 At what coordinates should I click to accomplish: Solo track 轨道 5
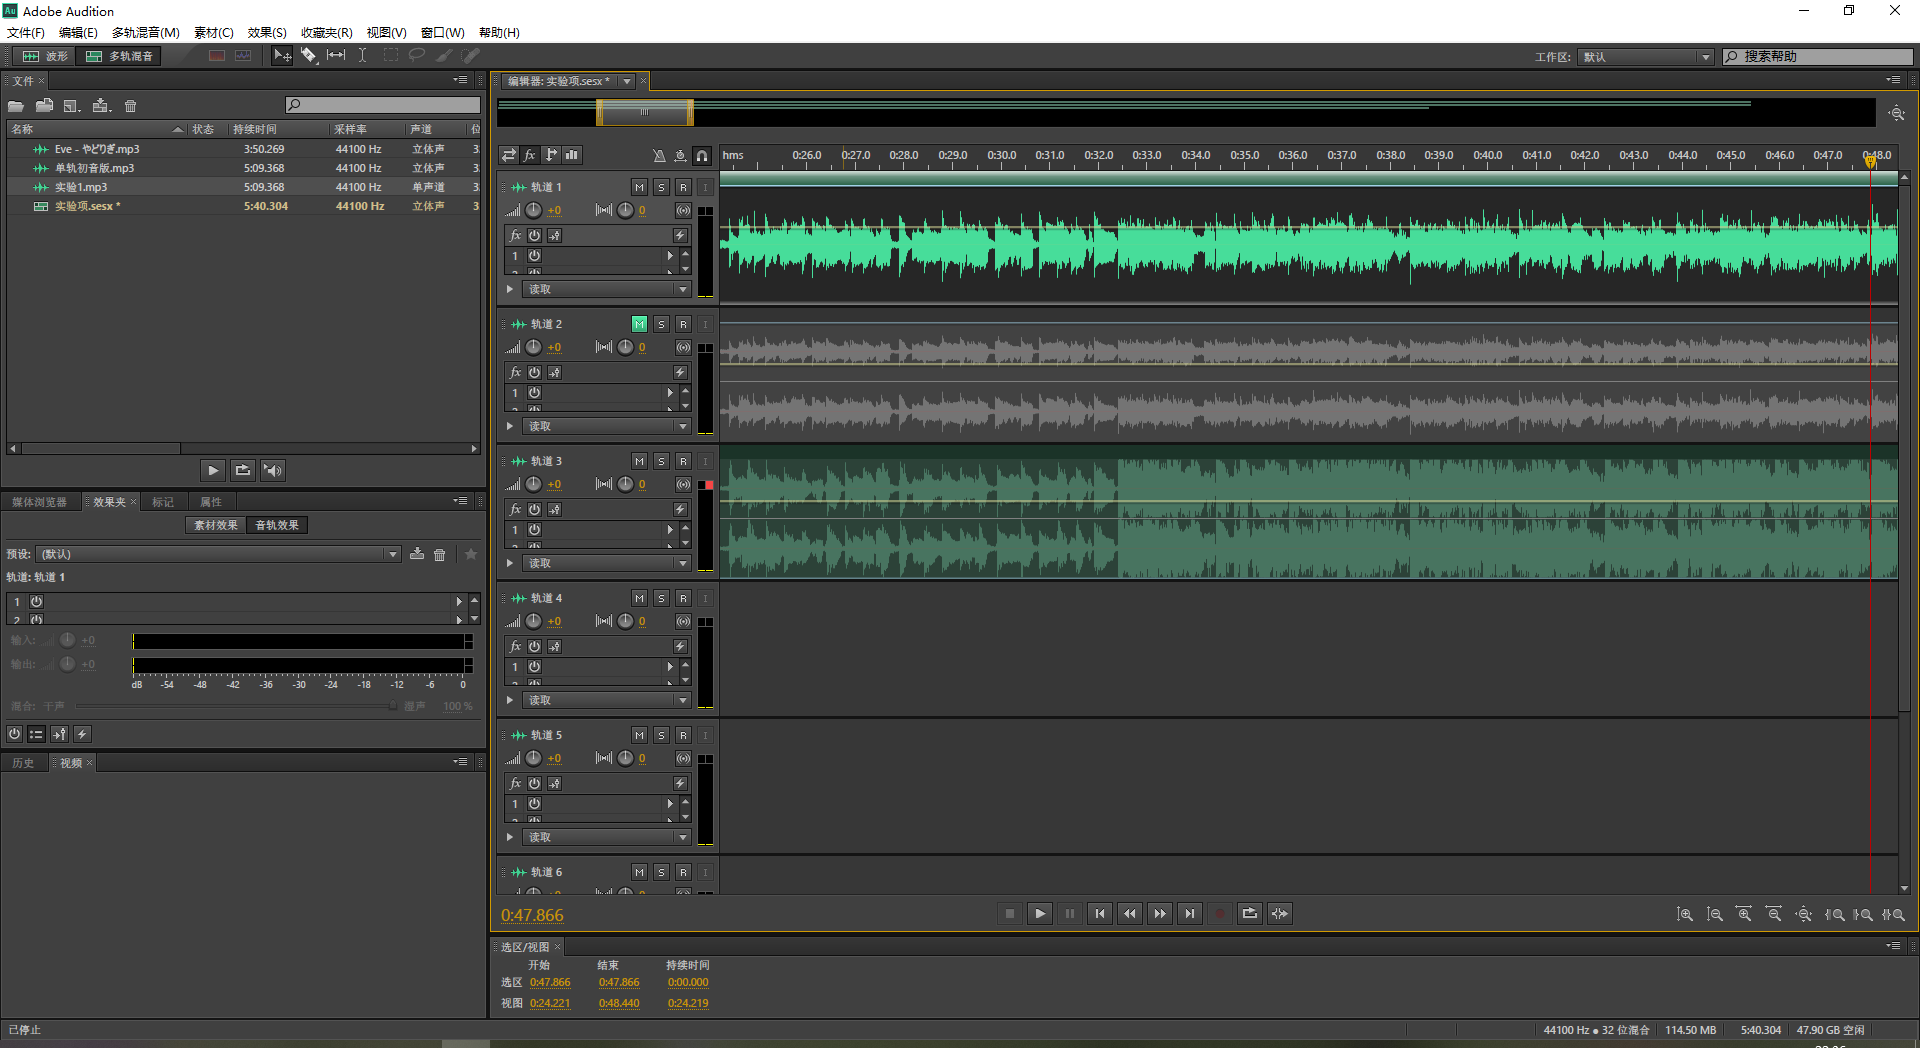tap(661, 735)
